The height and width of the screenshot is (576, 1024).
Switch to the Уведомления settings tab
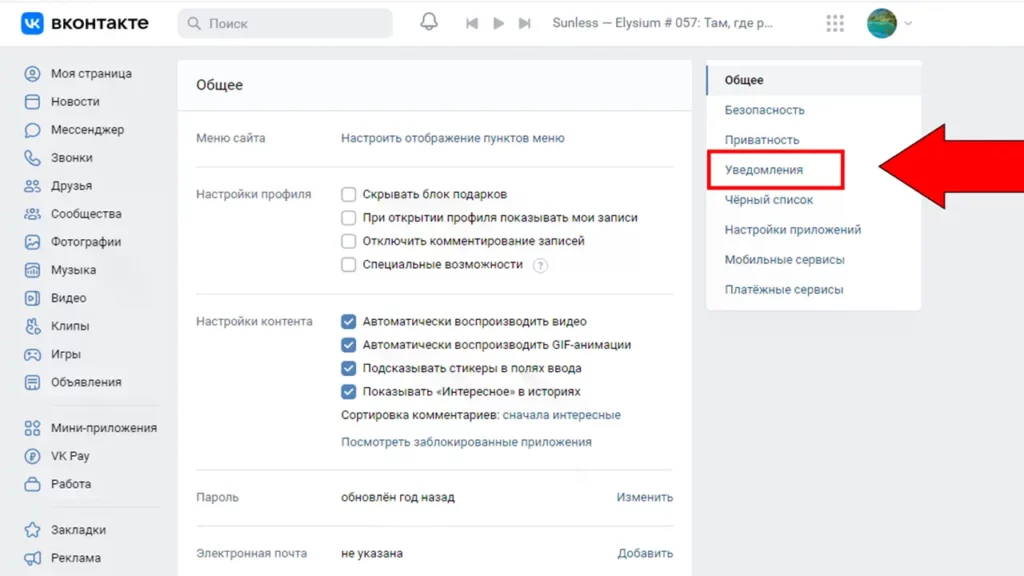[764, 170]
